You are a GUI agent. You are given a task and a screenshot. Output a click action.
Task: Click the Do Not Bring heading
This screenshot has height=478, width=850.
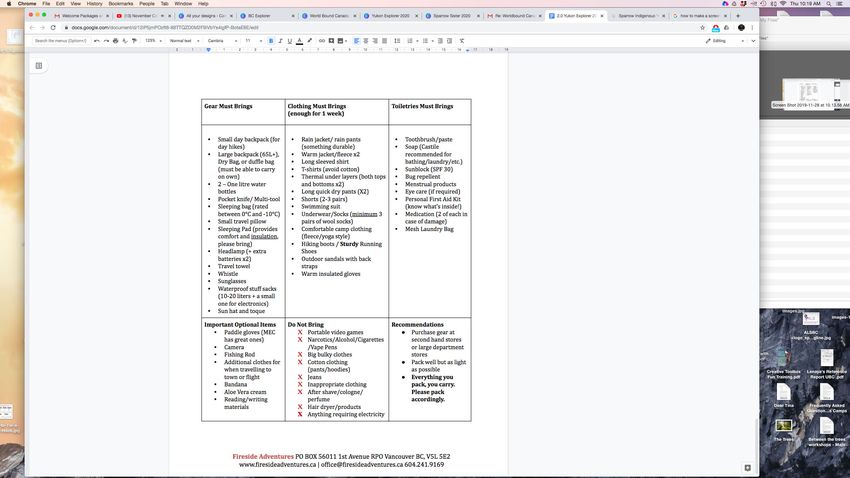[x=305, y=325]
